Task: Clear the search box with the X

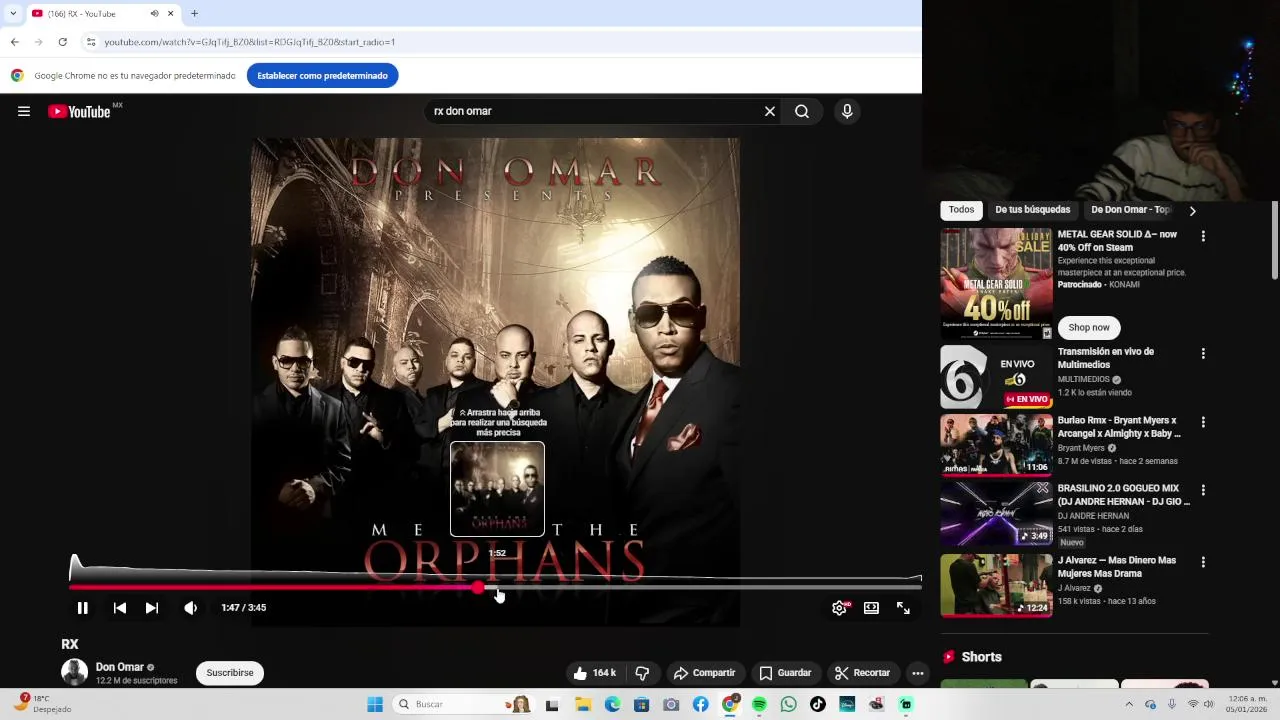Action: click(x=770, y=111)
